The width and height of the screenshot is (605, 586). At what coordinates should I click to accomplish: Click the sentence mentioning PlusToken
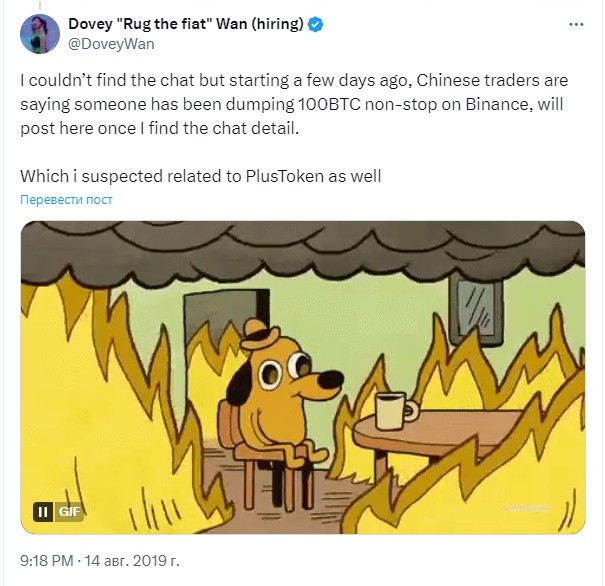coord(201,176)
